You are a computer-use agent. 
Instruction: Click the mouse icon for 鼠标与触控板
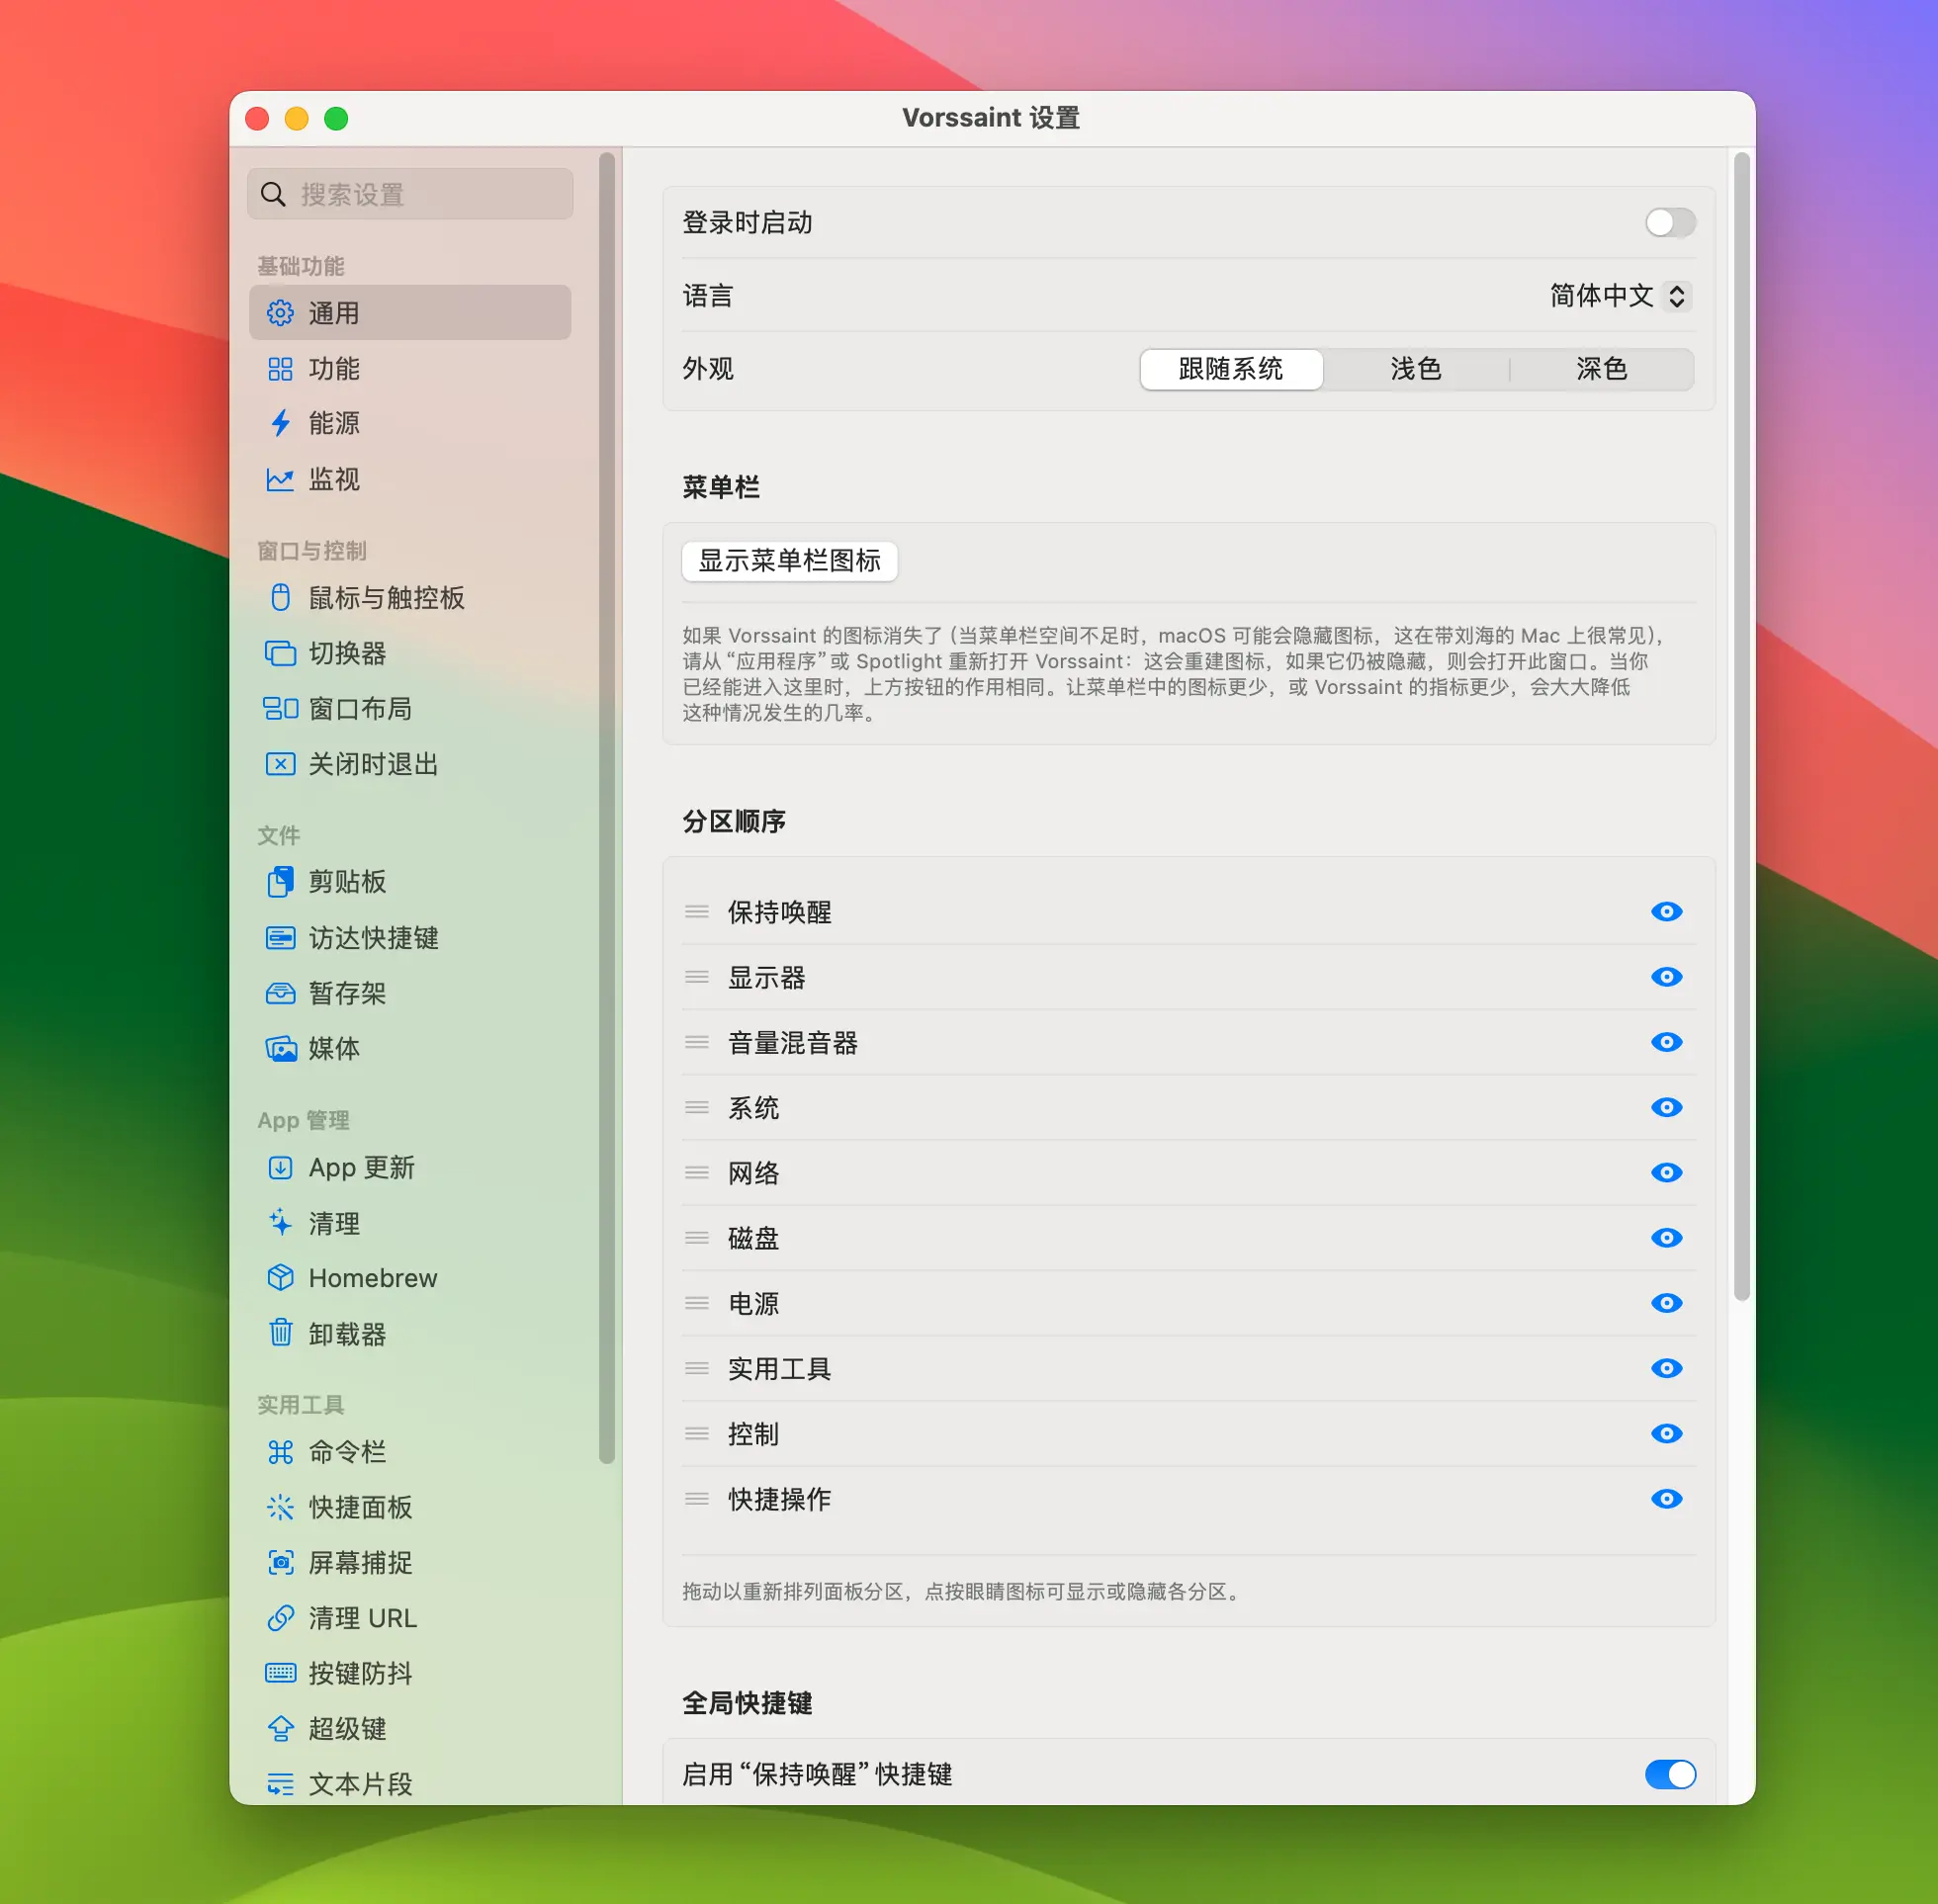pyautogui.click(x=280, y=598)
